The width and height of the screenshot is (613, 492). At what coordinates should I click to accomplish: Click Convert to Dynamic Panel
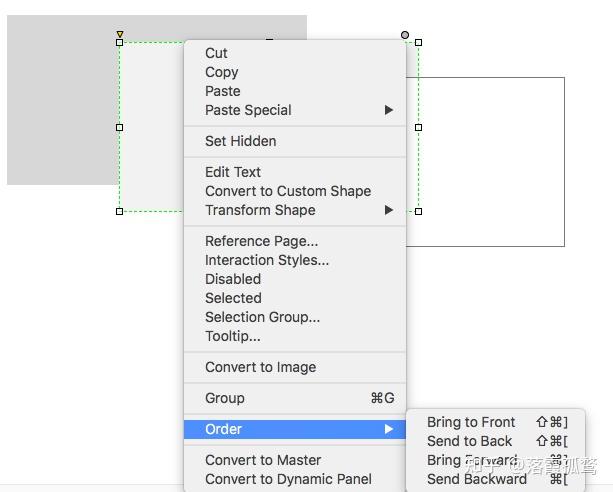tap(288, 479)
